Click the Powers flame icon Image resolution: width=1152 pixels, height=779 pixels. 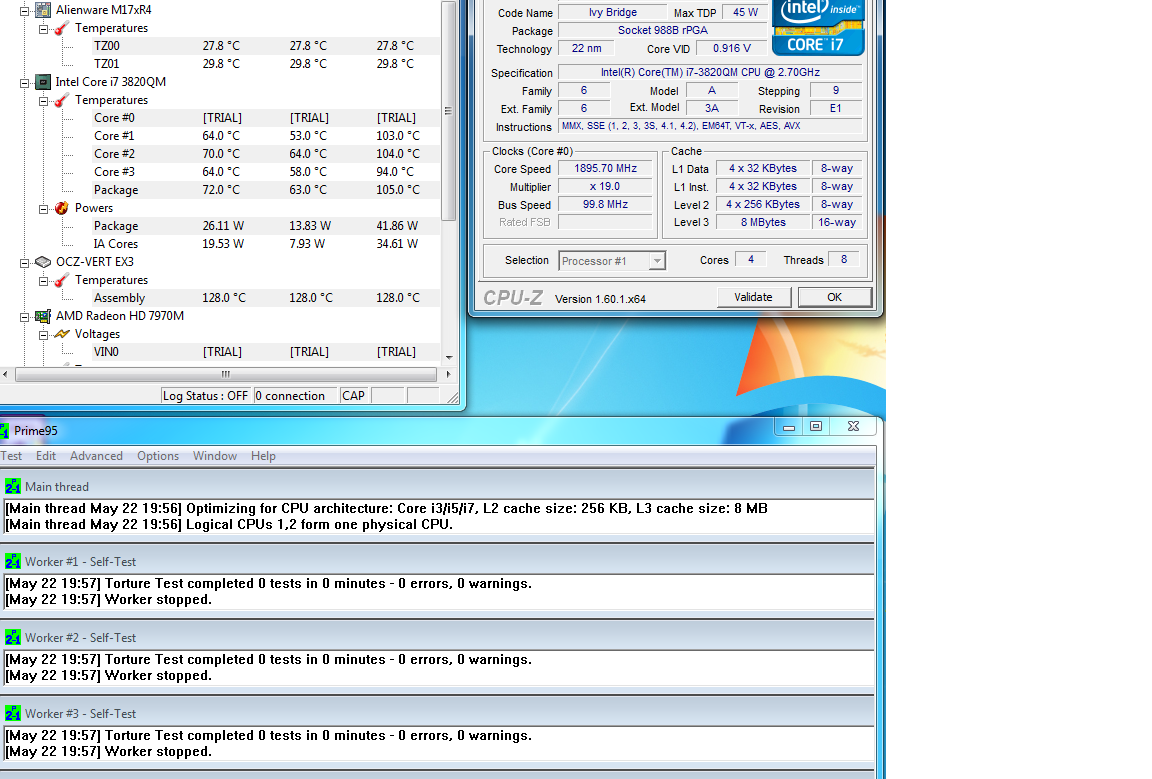[62, 208]
